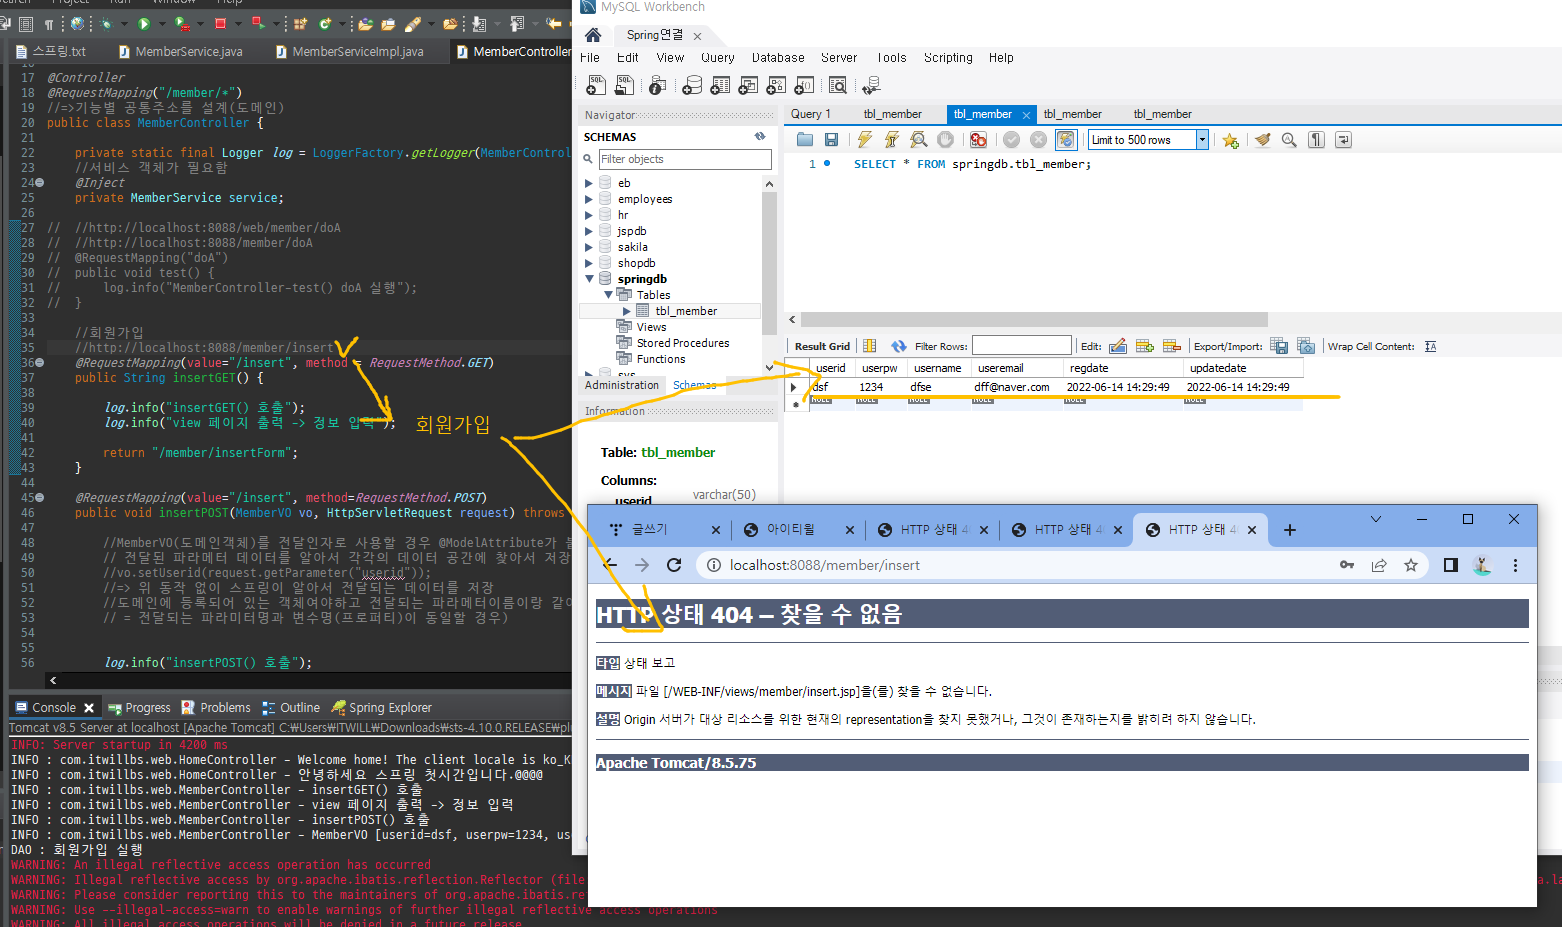This screenshot has height=927, width=1562.
Task: Create a new table icon in Workbench
Action: (x=720, y=86)
